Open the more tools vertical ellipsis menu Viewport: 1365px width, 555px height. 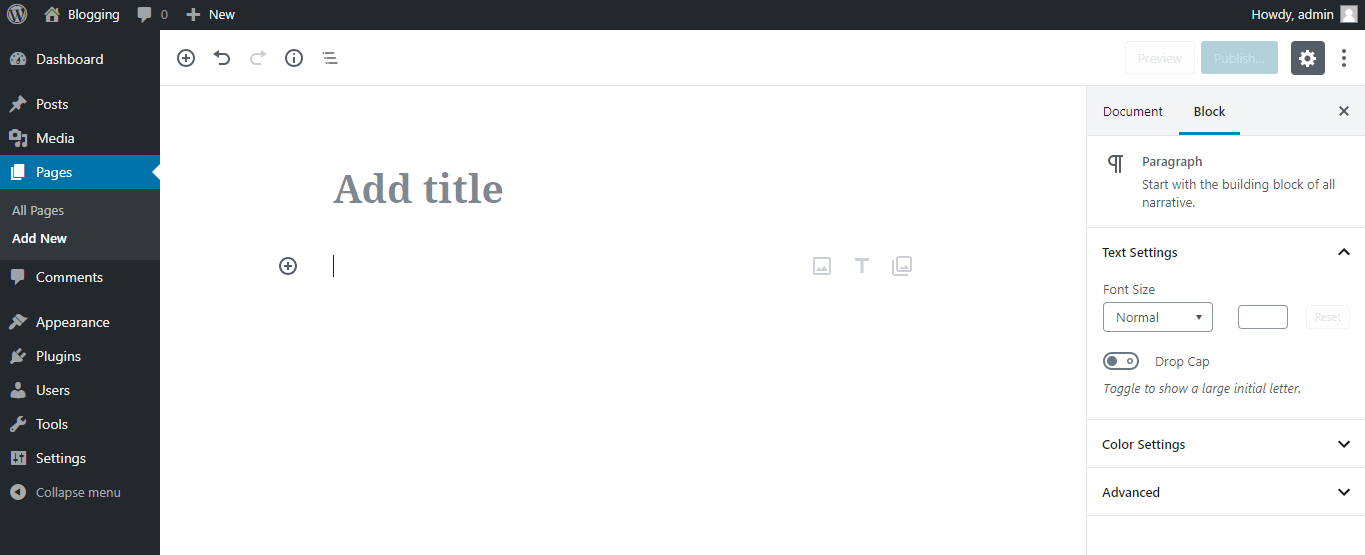pos(1344,58)
